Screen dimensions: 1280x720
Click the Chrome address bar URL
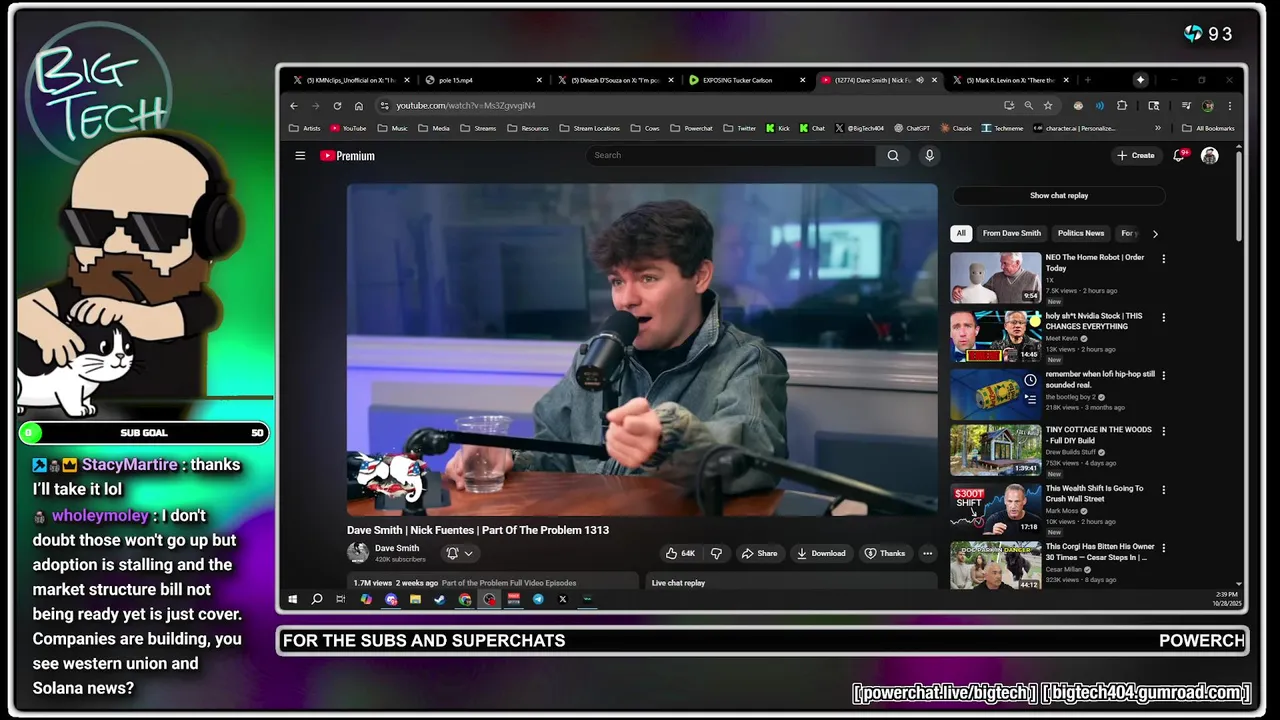[x=466, y=105]
